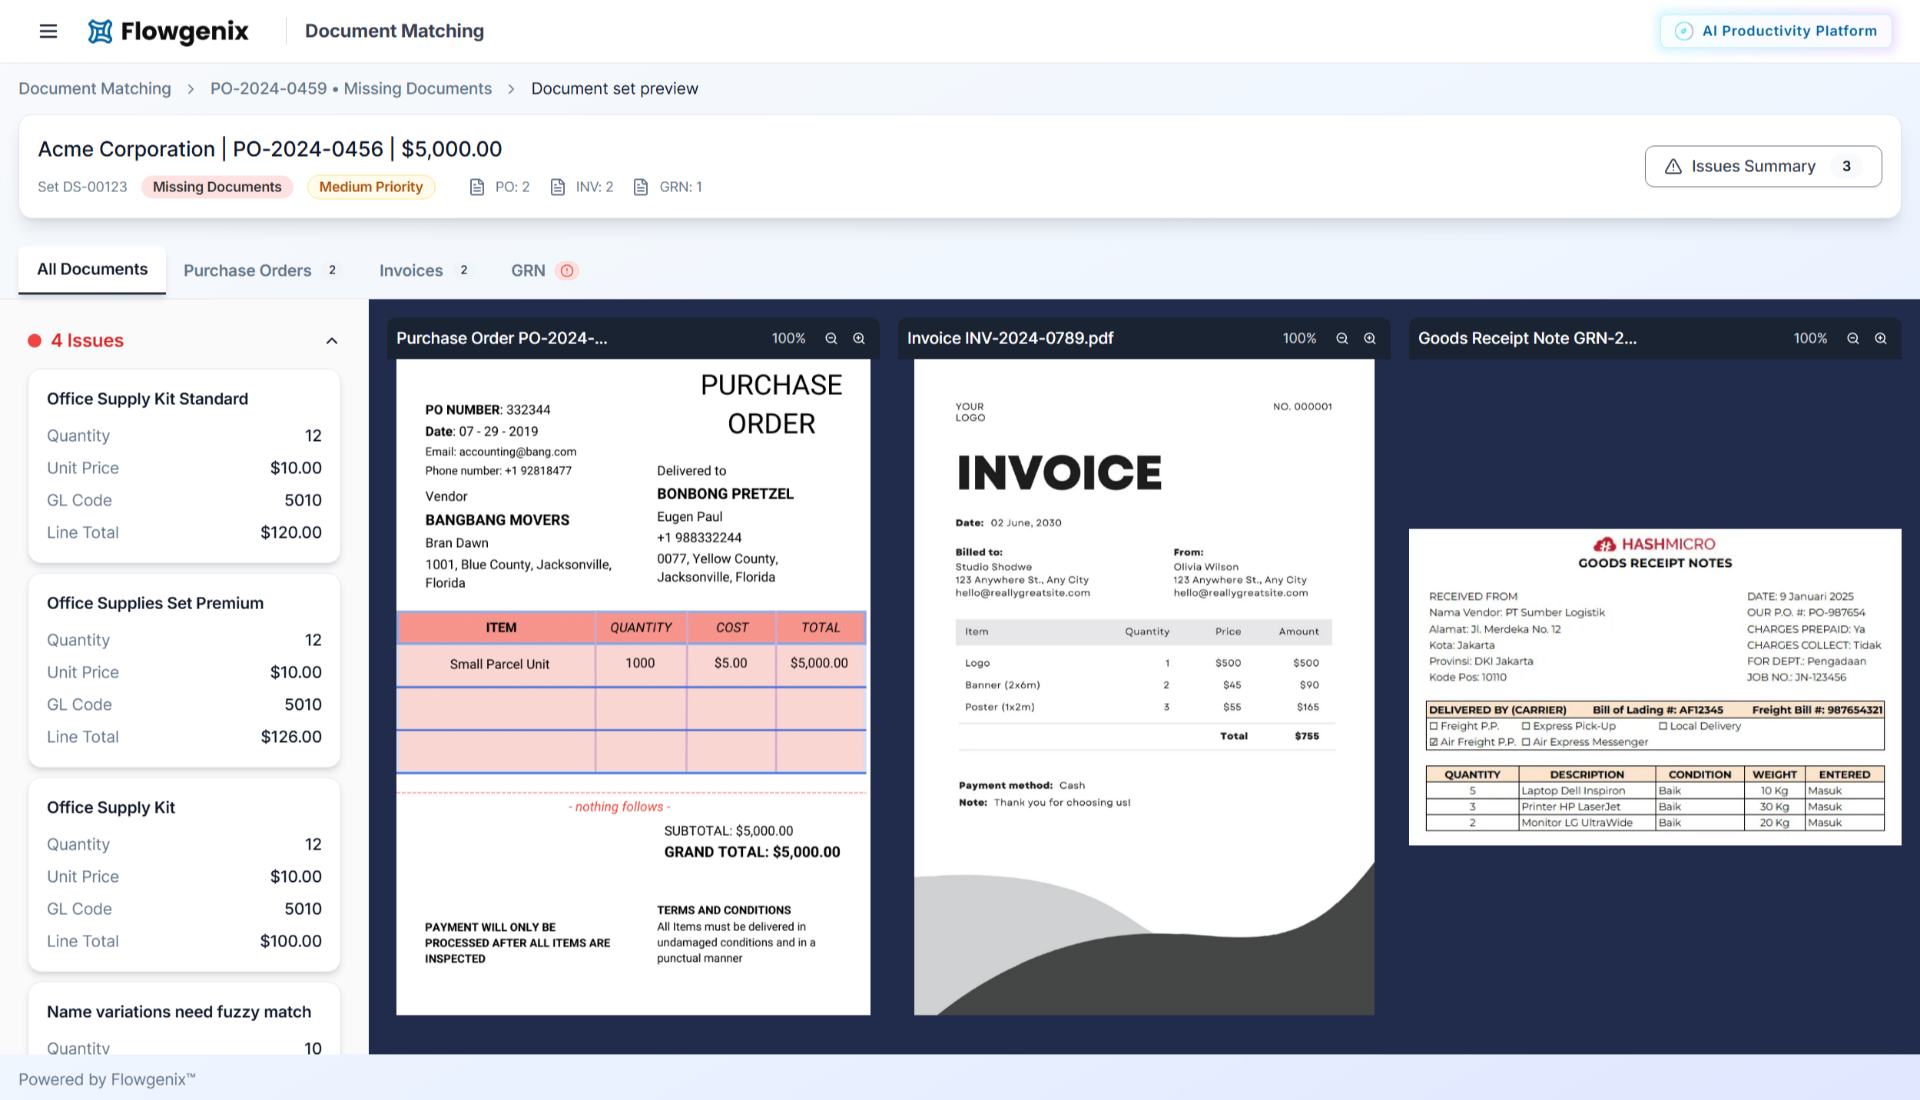Click the Invoice document preview
1920x1100 pixels.
(x=1144, y=687)
